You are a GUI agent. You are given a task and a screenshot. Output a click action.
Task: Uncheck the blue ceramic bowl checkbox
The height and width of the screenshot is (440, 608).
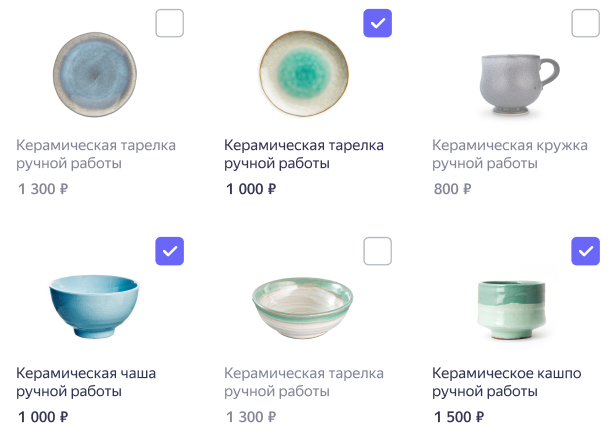pyautogui.click(x=169, y=251)
